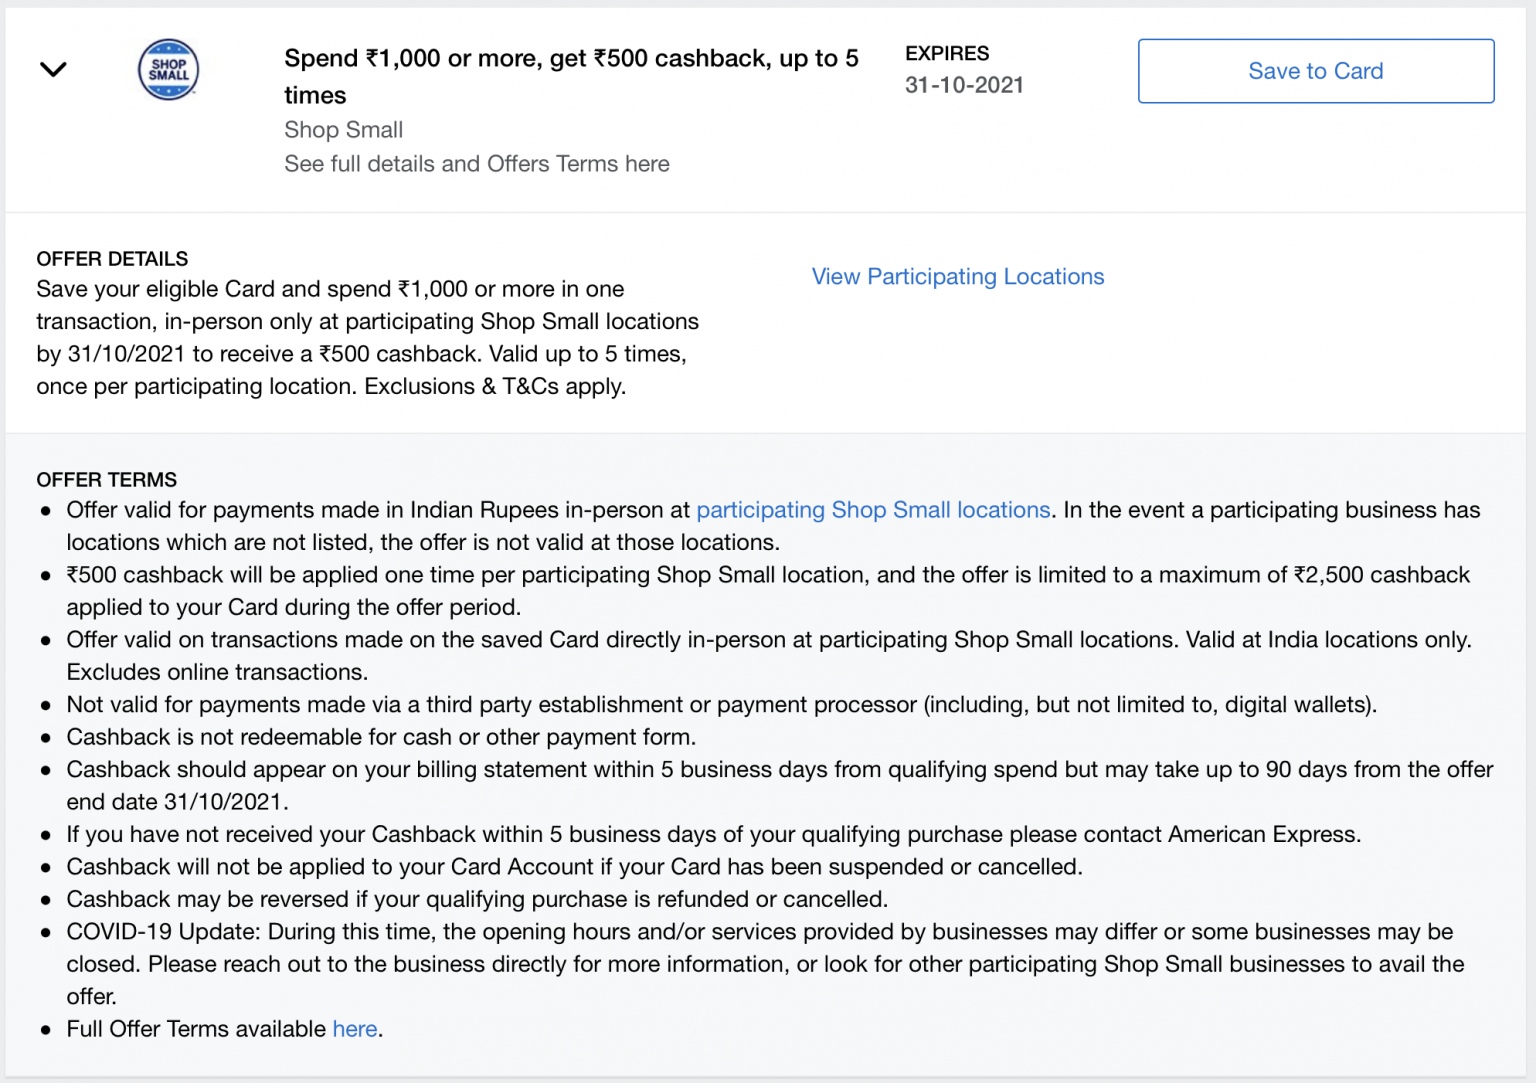Click Save to Card for this offer
Image resolution: width=1536 pixels, height=1083 pixels.
[x=1315, y=71]
